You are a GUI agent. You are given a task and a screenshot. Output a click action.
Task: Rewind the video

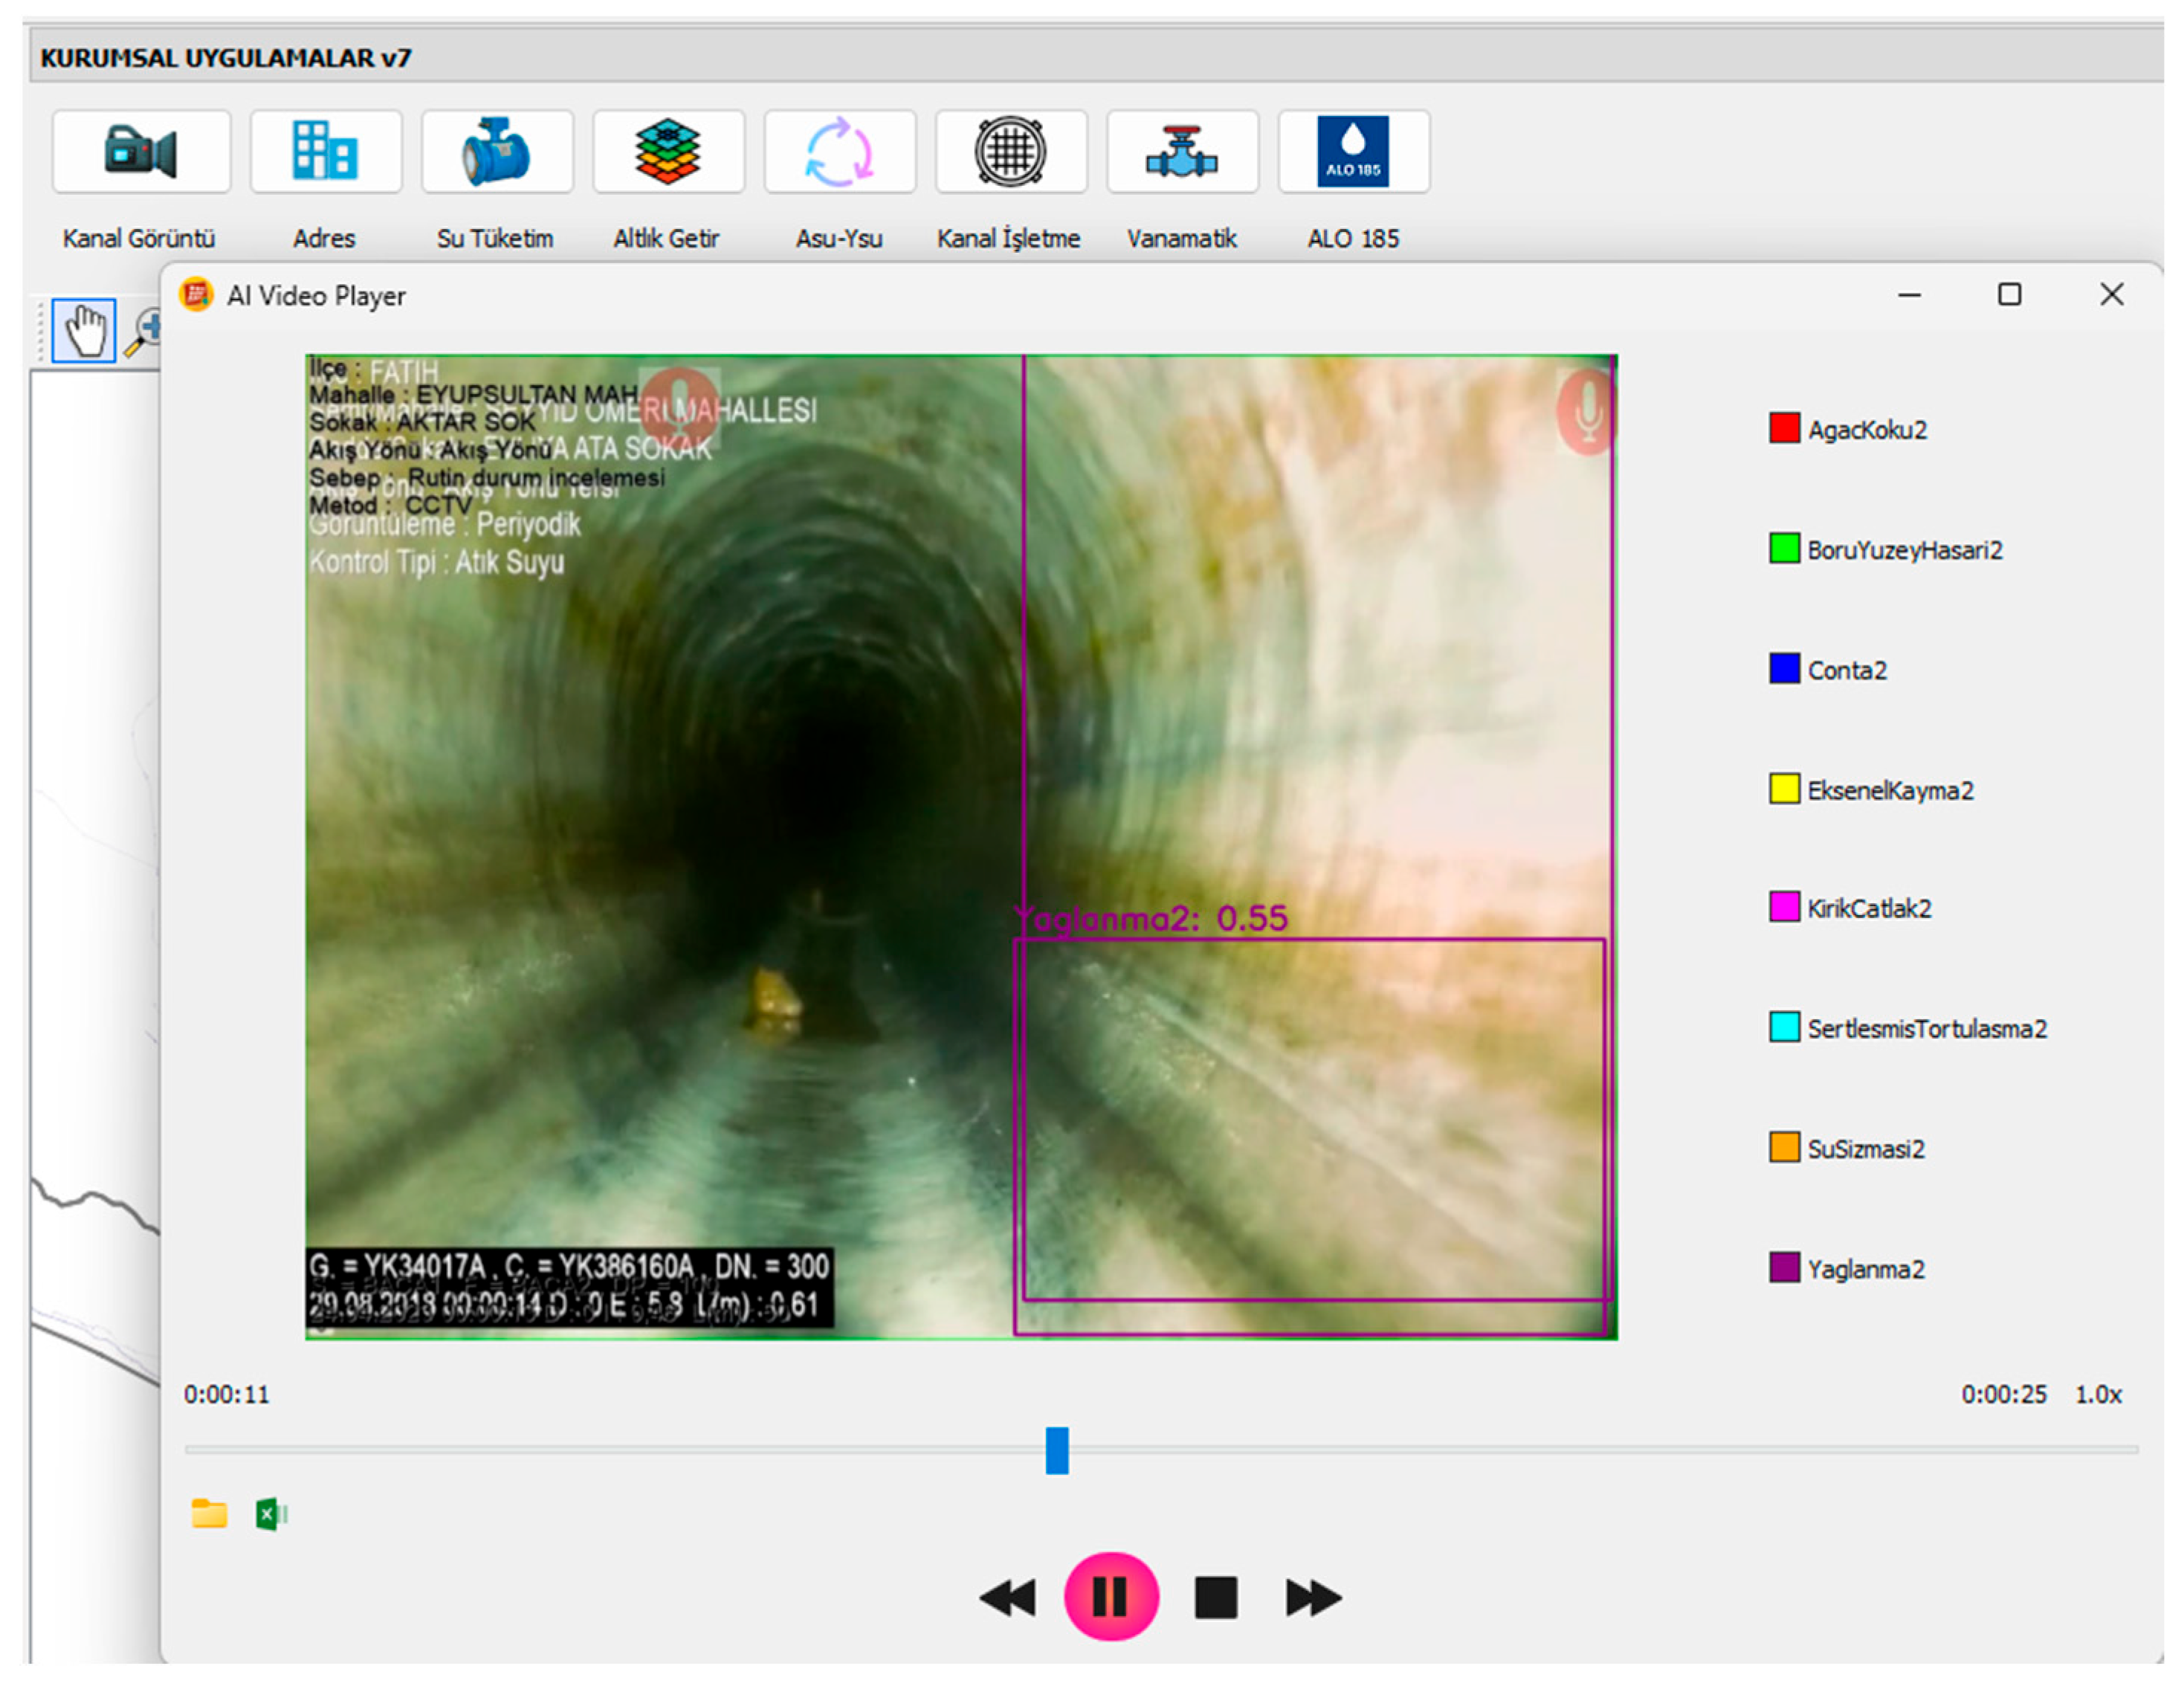[1007, 1597]
